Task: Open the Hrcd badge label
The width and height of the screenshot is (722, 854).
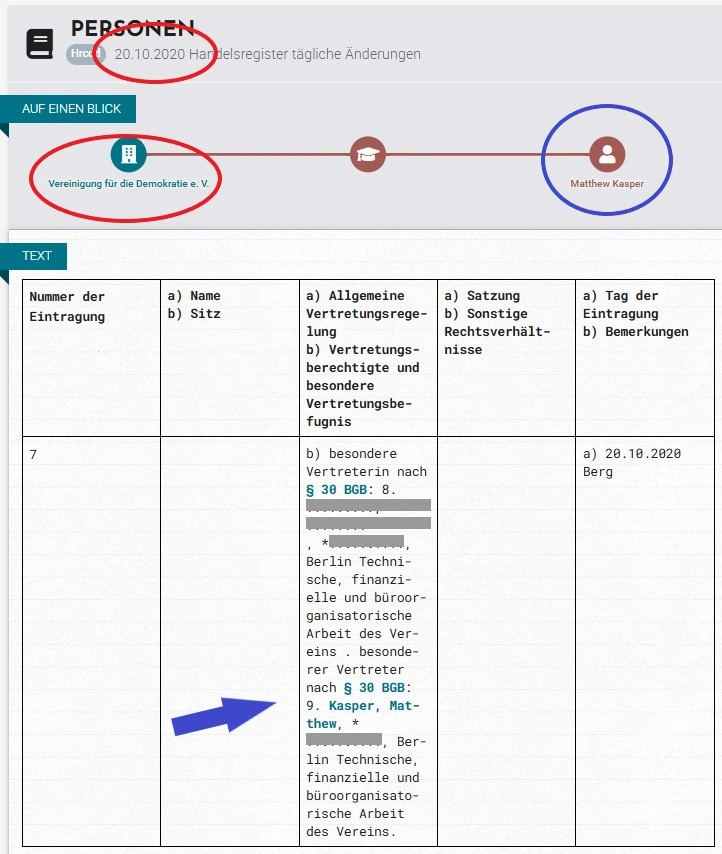Action: click(x=85, y=53)
